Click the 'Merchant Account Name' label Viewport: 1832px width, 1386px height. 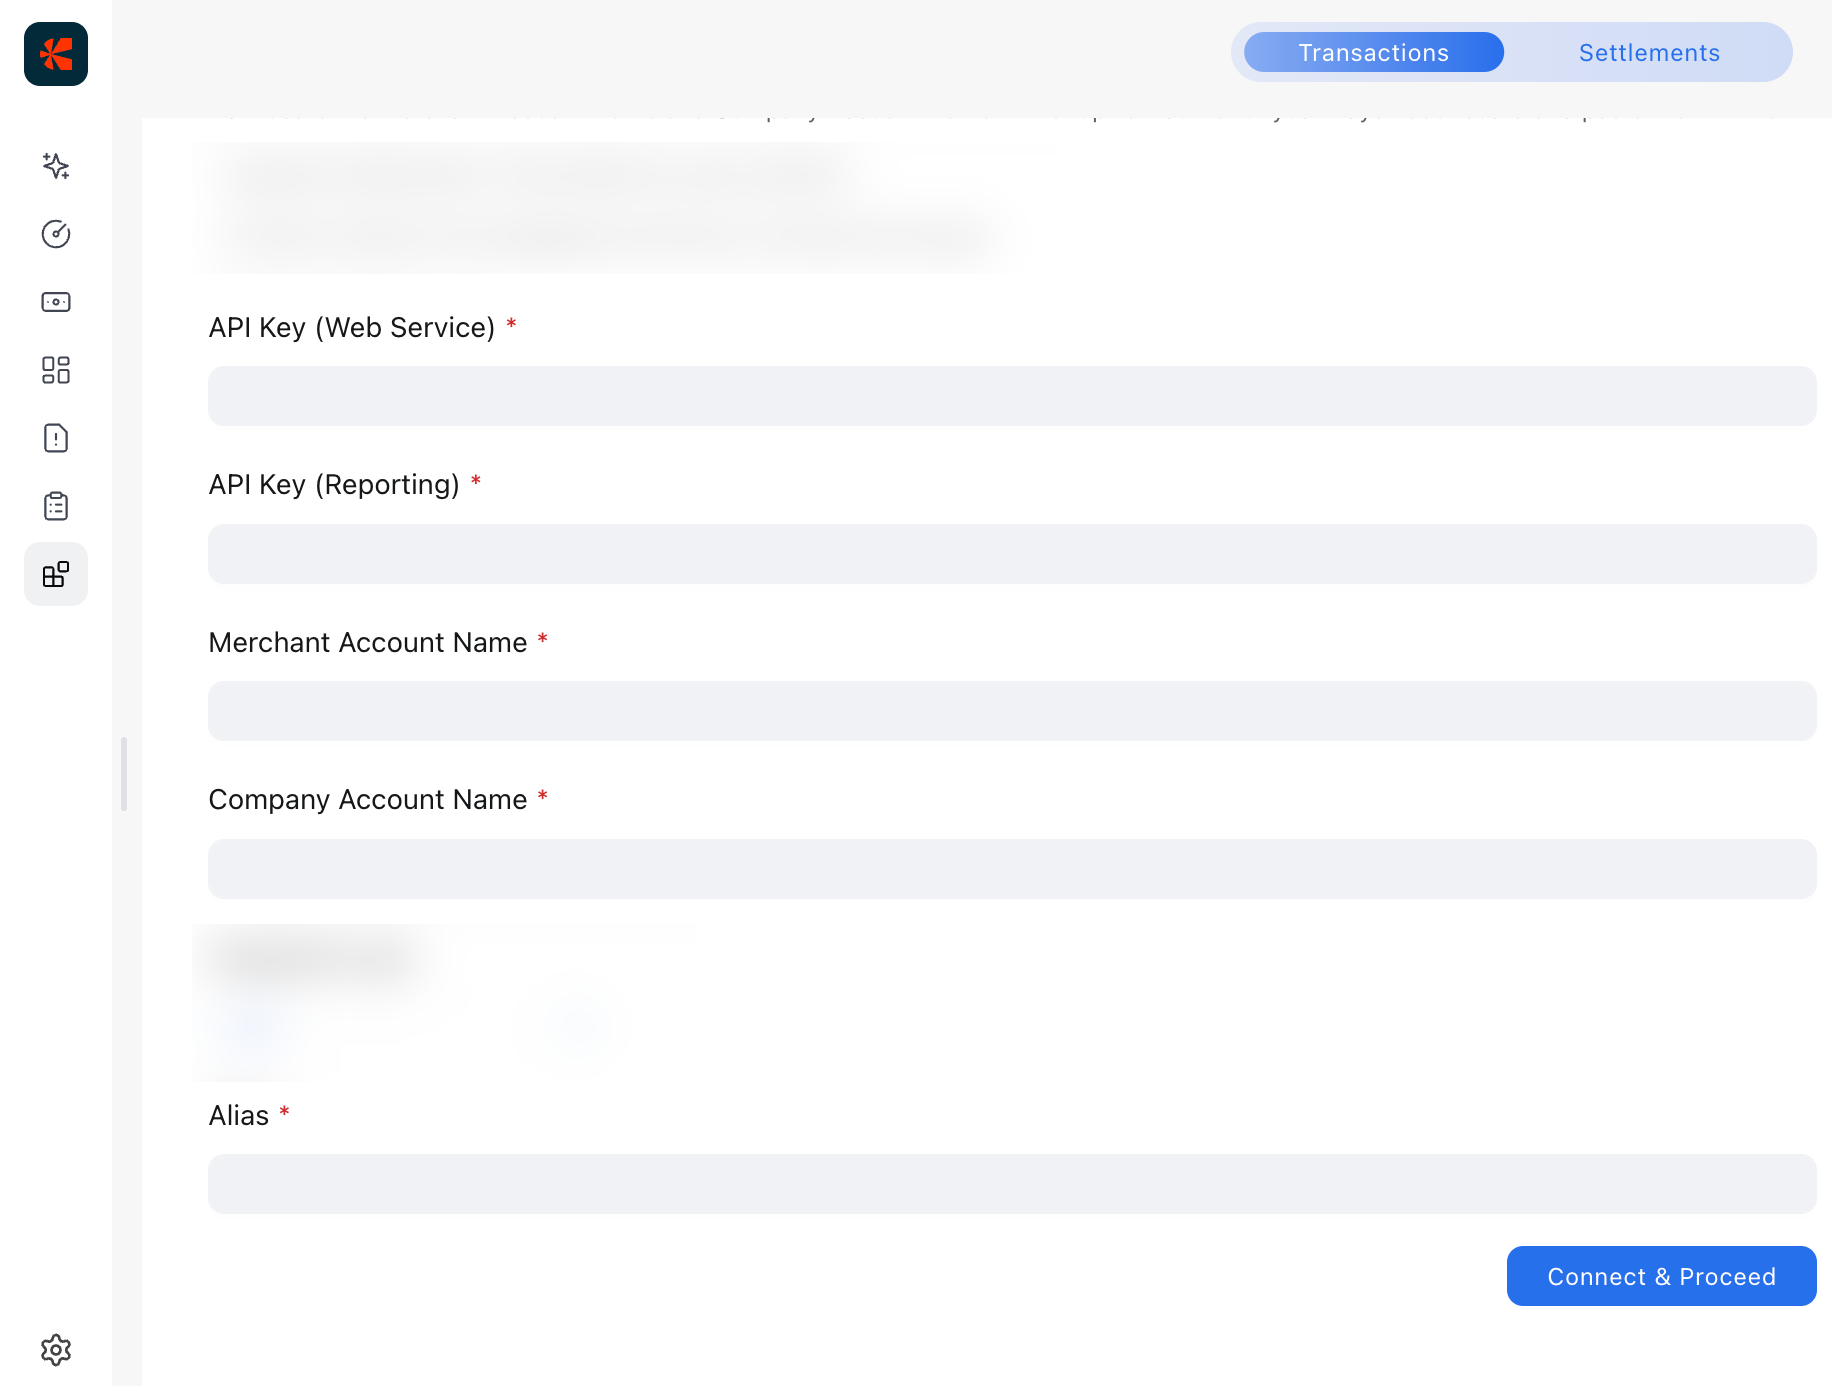coord(368,642)
